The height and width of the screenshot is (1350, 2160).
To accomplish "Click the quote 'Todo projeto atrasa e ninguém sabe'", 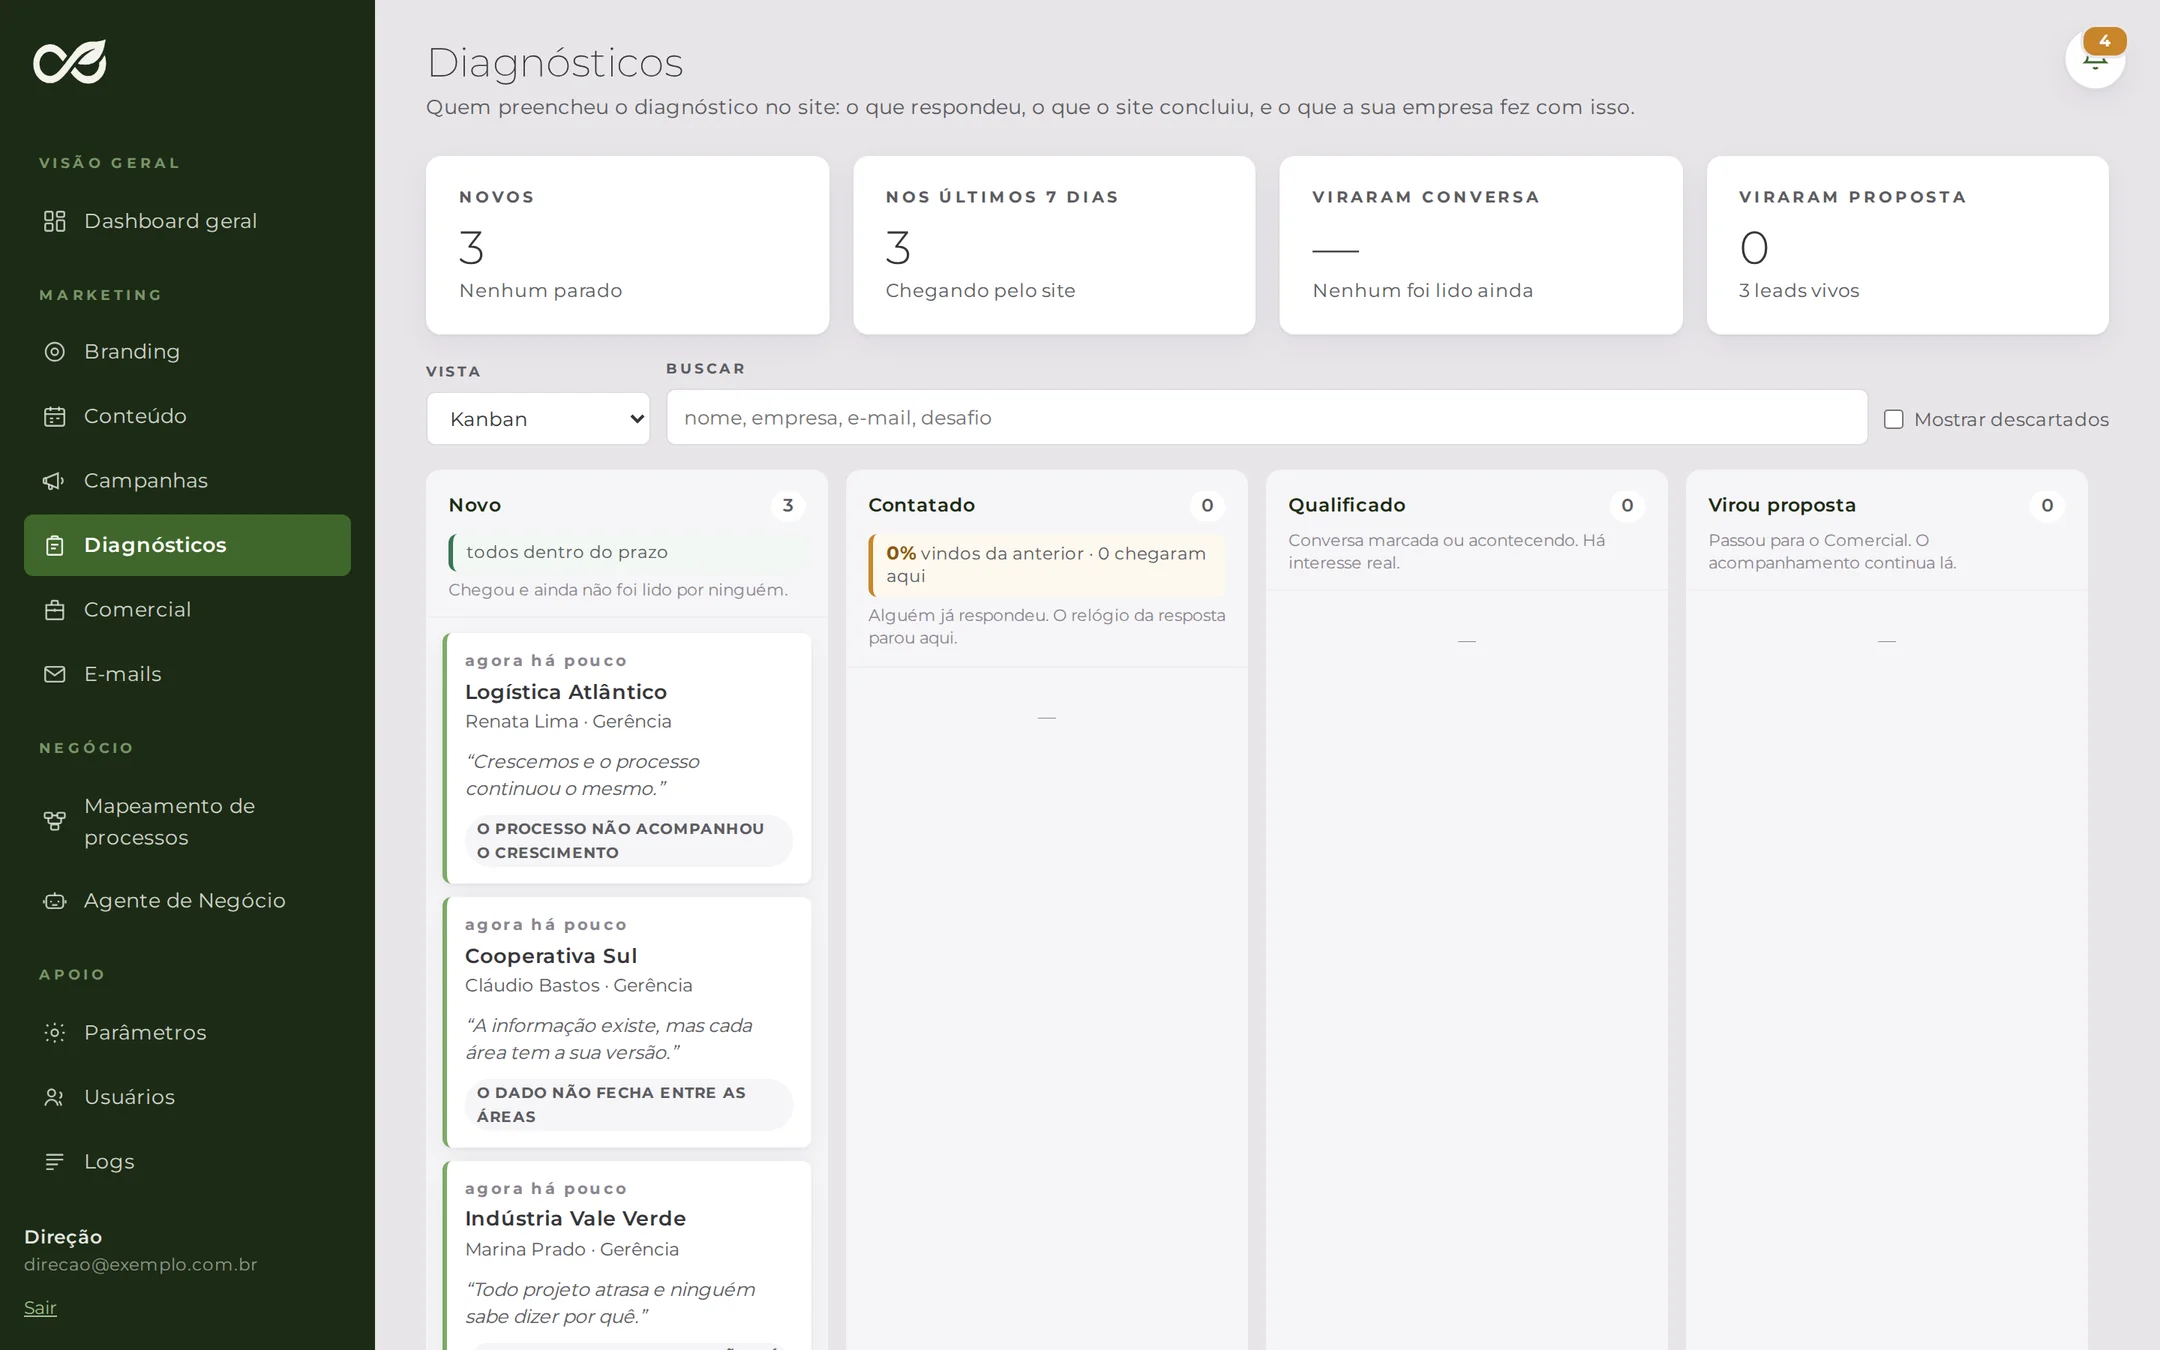I will point(610,1303).
